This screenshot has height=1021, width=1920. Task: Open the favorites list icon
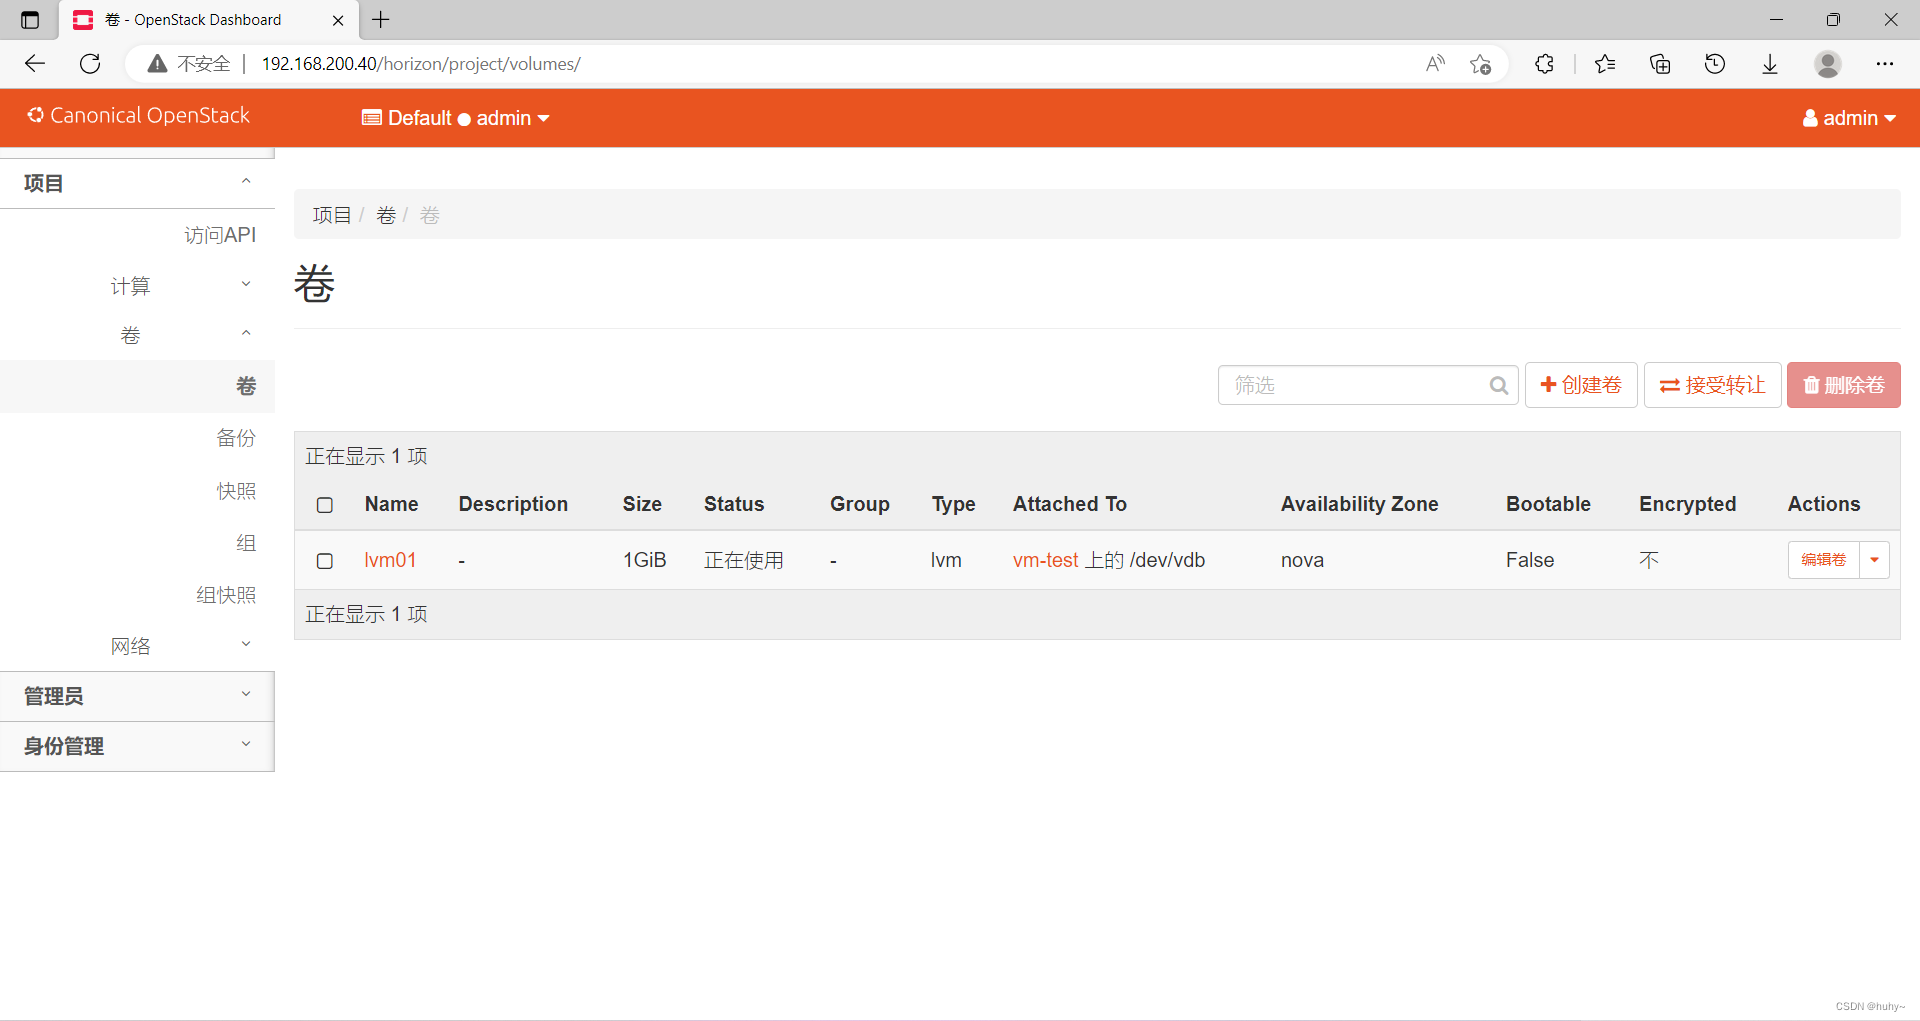[x=1605, y=64]
